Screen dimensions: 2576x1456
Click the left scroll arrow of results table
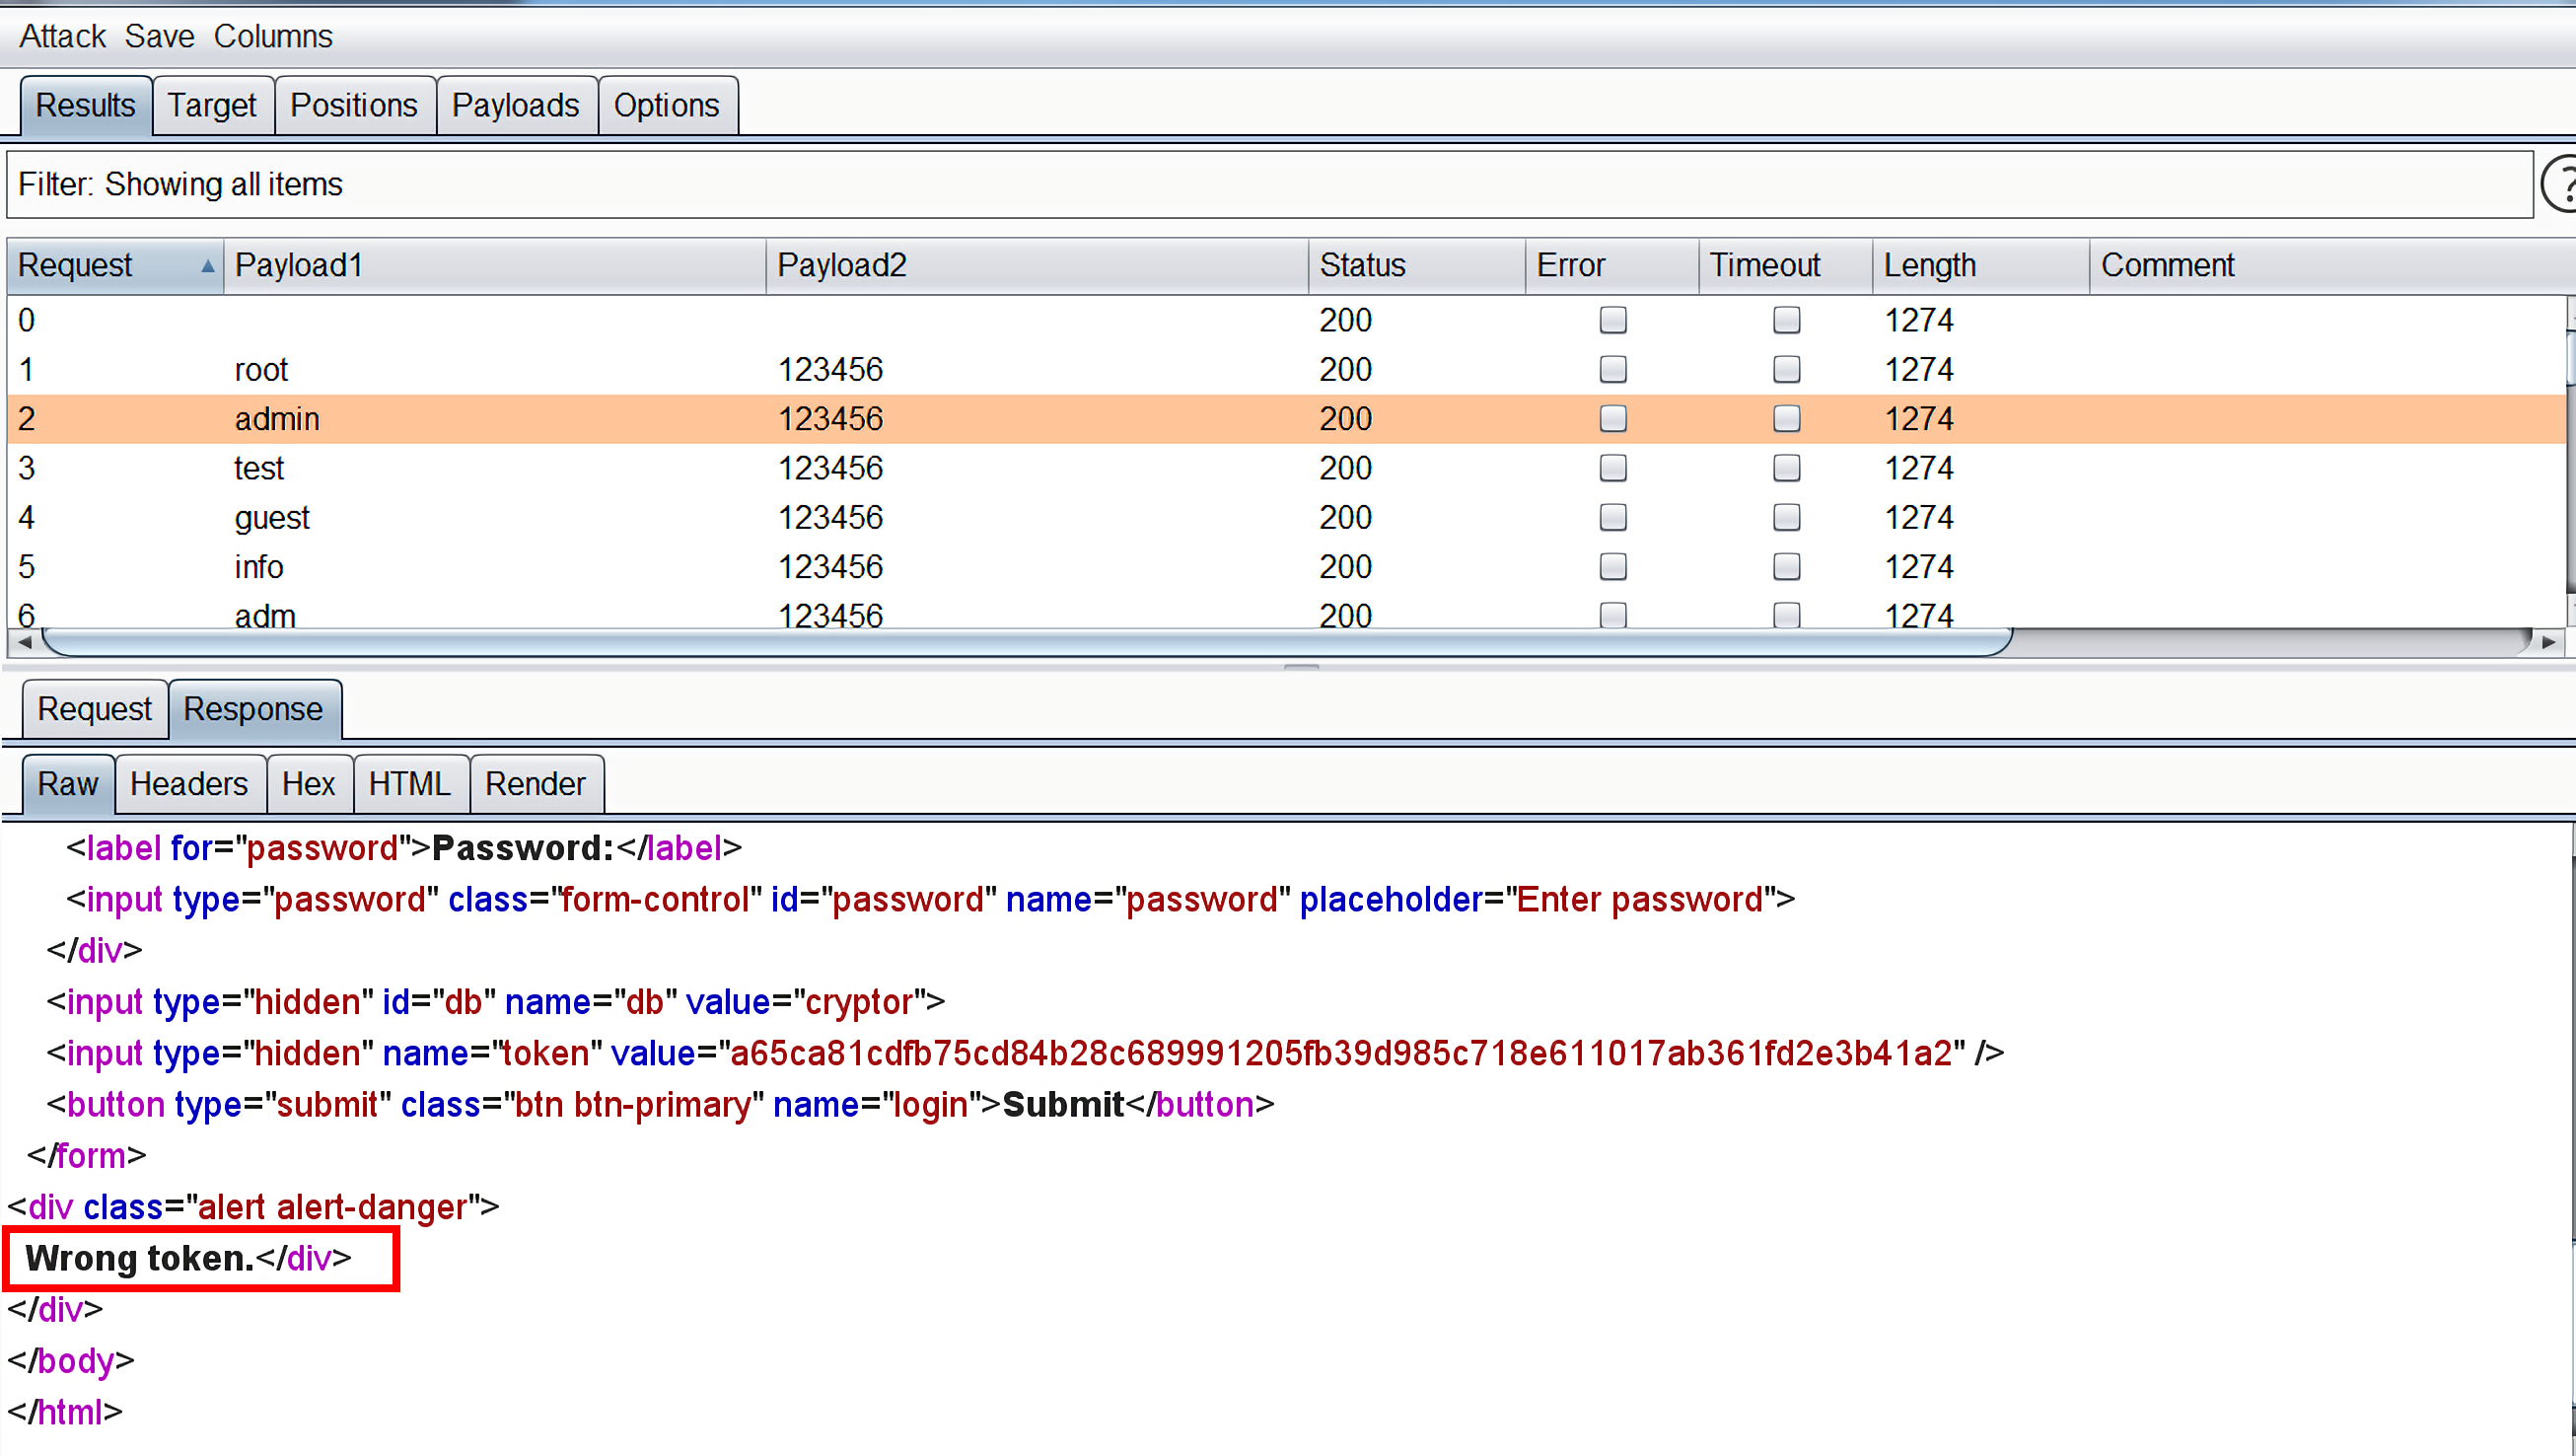click(x=24, y=642)
